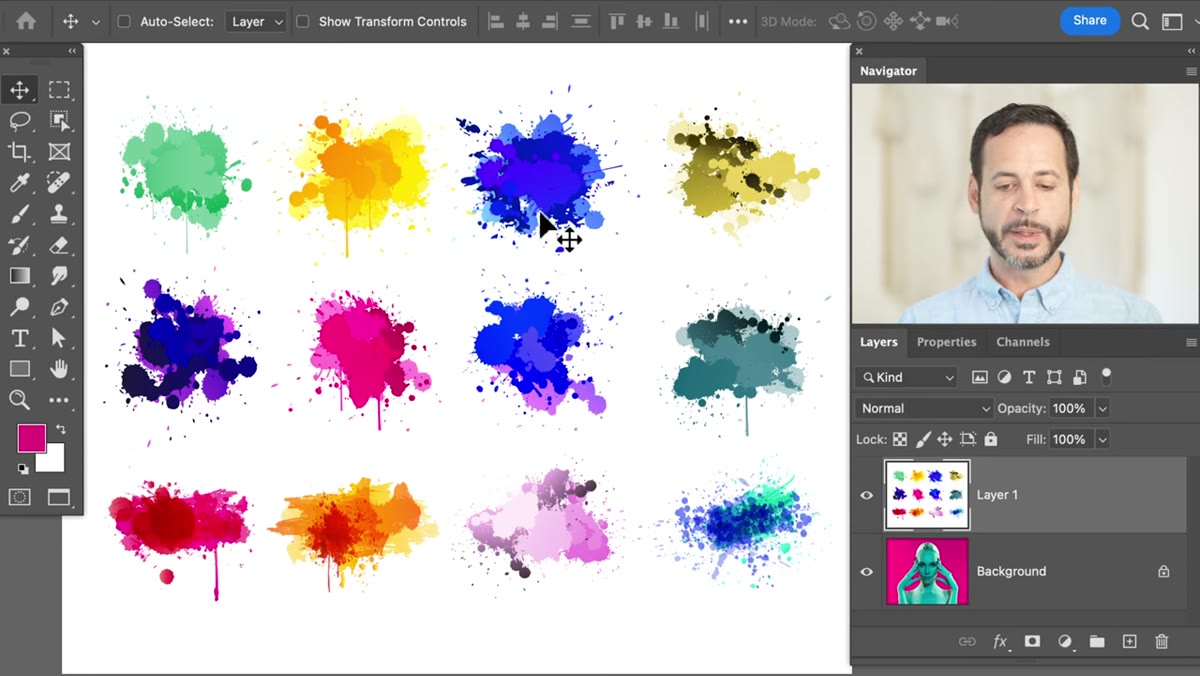Open new adjustment layer menu
This screenshot has height=676, width=1200.
1065,642
